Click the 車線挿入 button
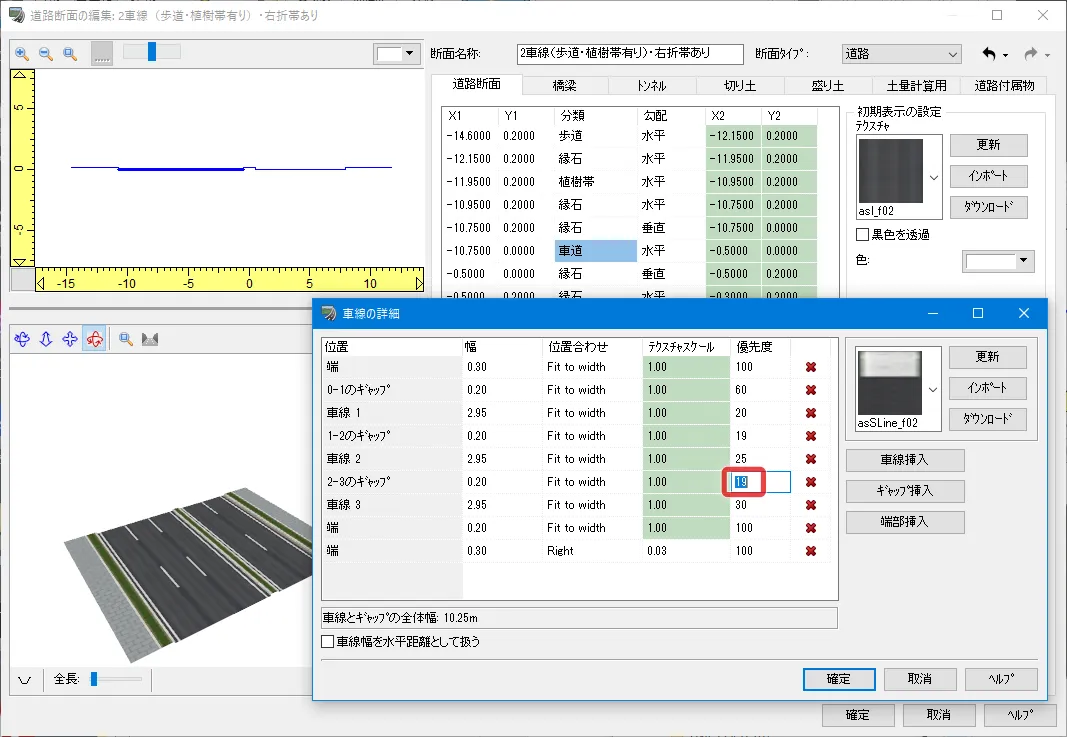Image resolution: width=1067 pixels, height=737 pixels. pos(905,460)
